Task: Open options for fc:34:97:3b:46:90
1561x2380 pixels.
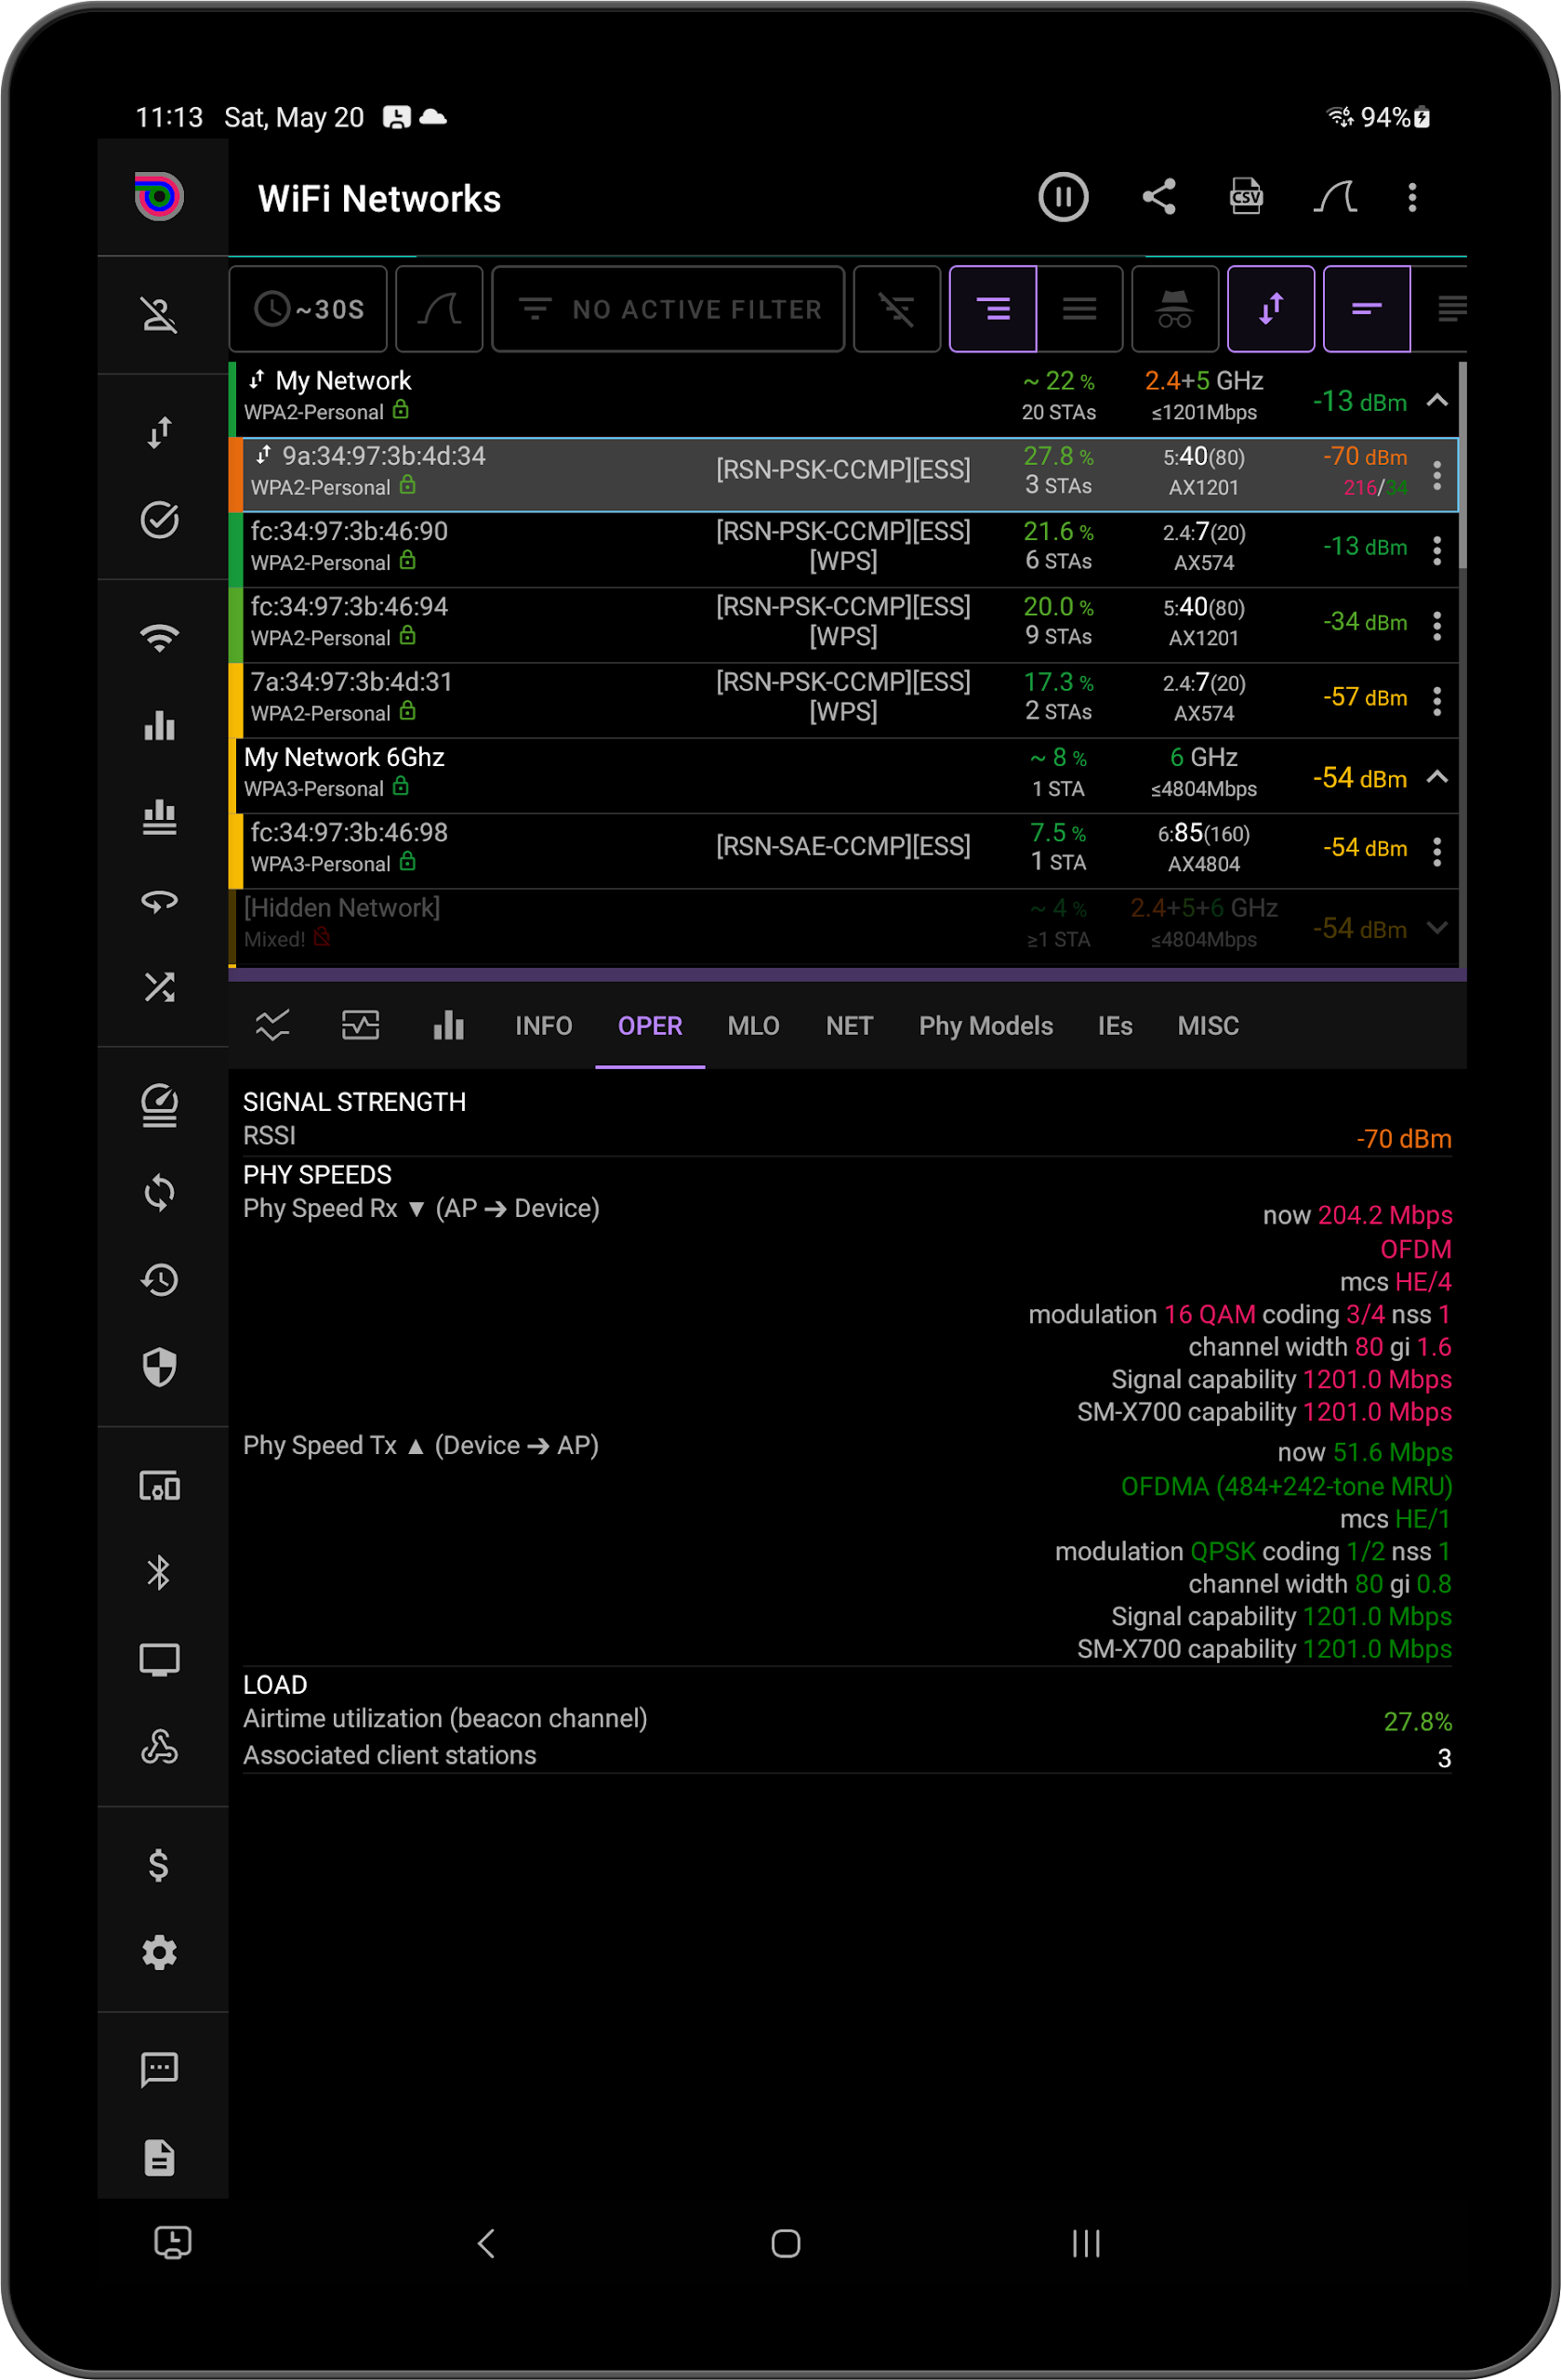Action: point(1437,551)
